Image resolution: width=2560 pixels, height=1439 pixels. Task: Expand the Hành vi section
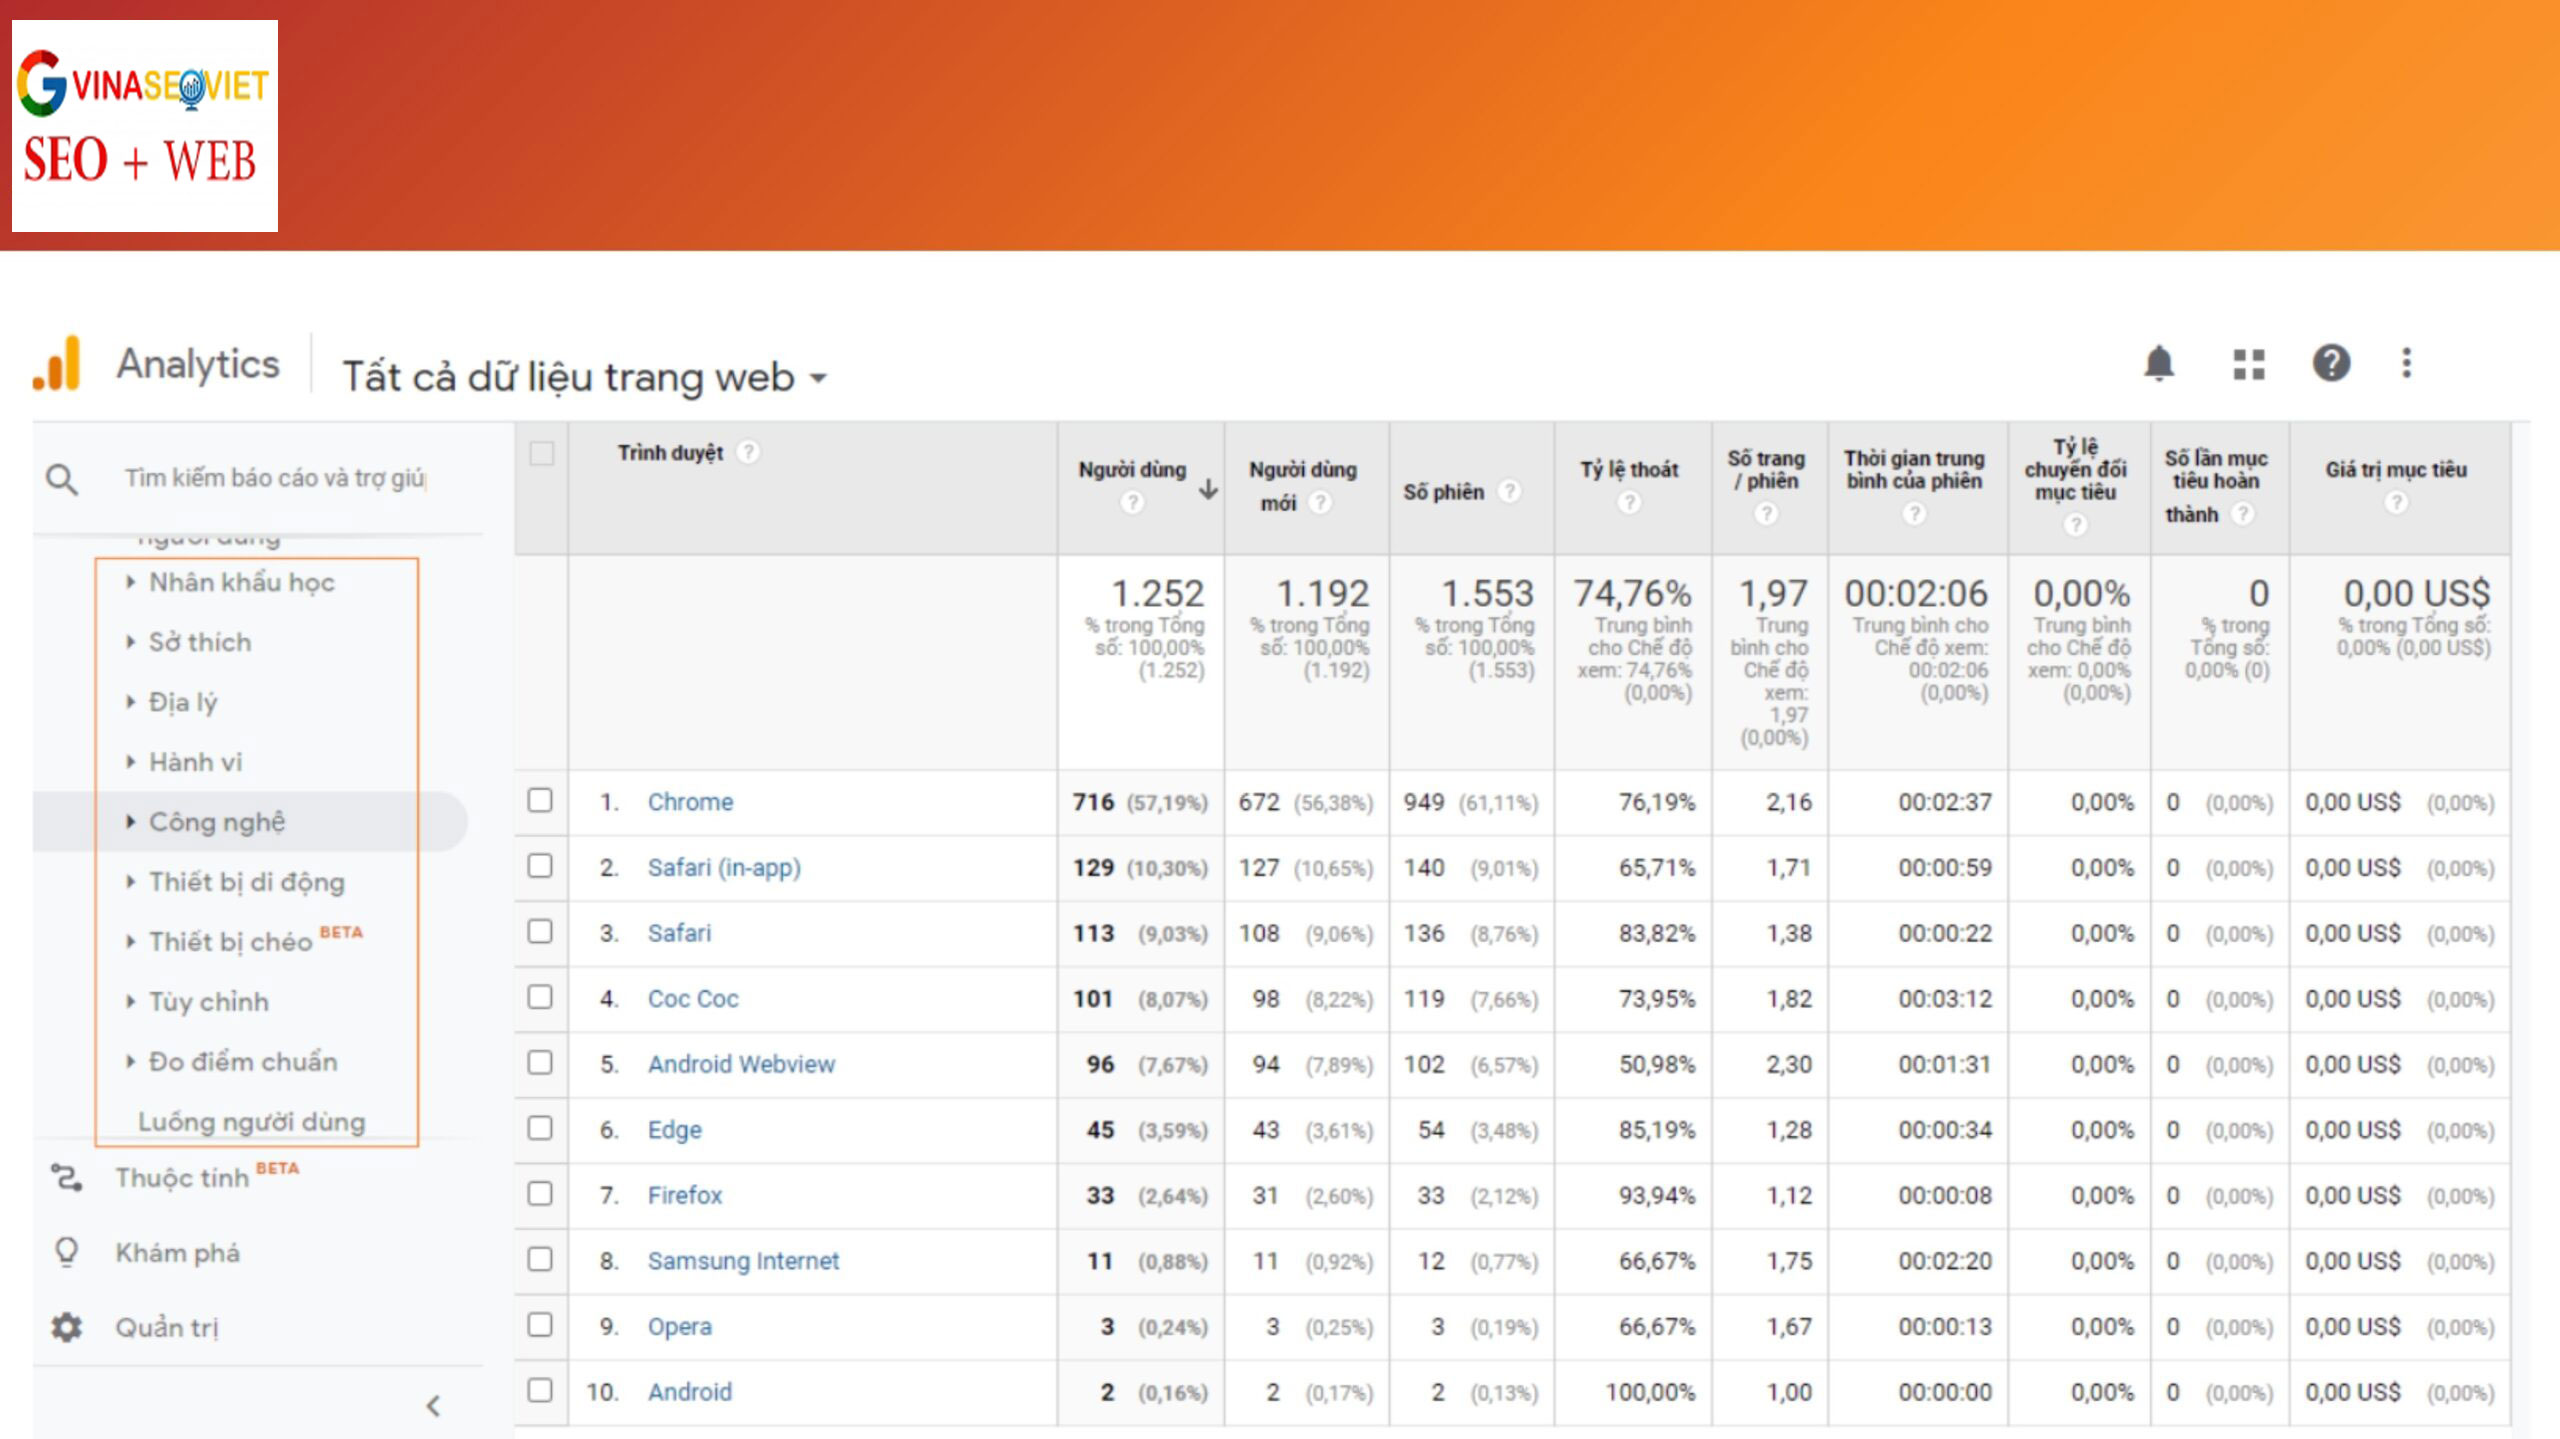click(195, 762)
